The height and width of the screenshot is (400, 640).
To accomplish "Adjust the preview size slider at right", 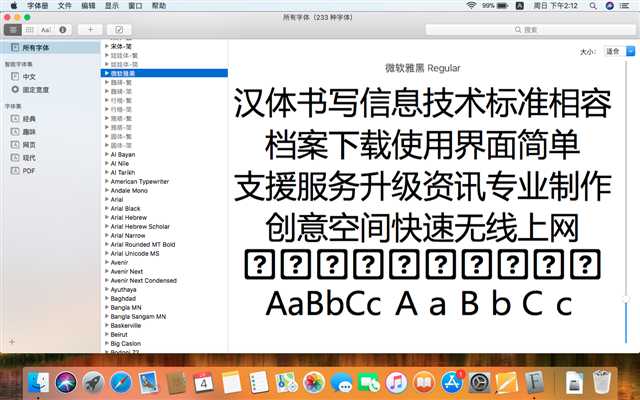I will (x=625, y=300).
